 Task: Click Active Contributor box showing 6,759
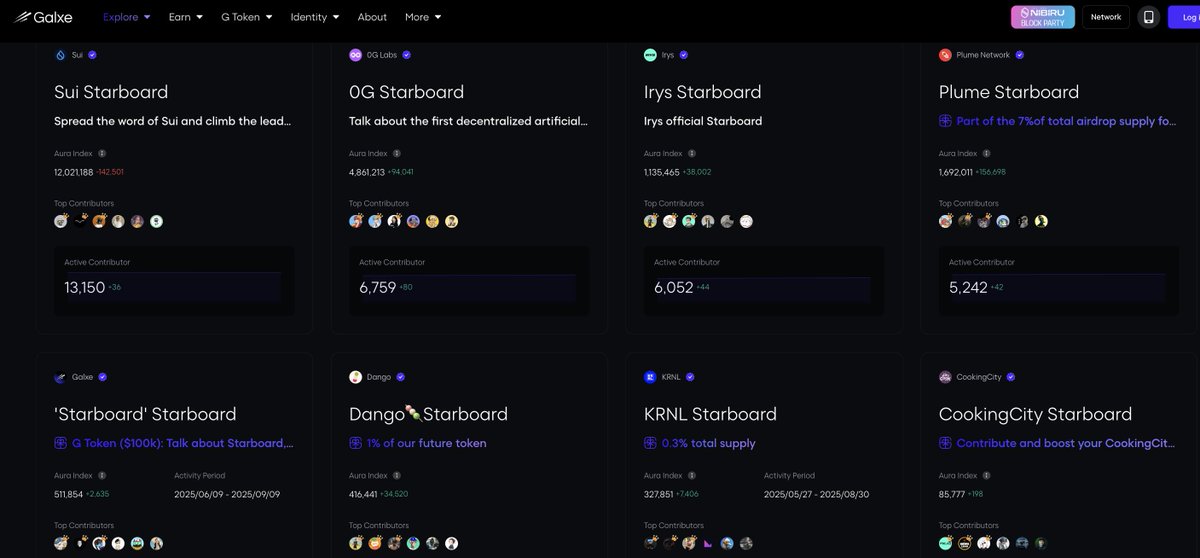[x=469, y=280]
